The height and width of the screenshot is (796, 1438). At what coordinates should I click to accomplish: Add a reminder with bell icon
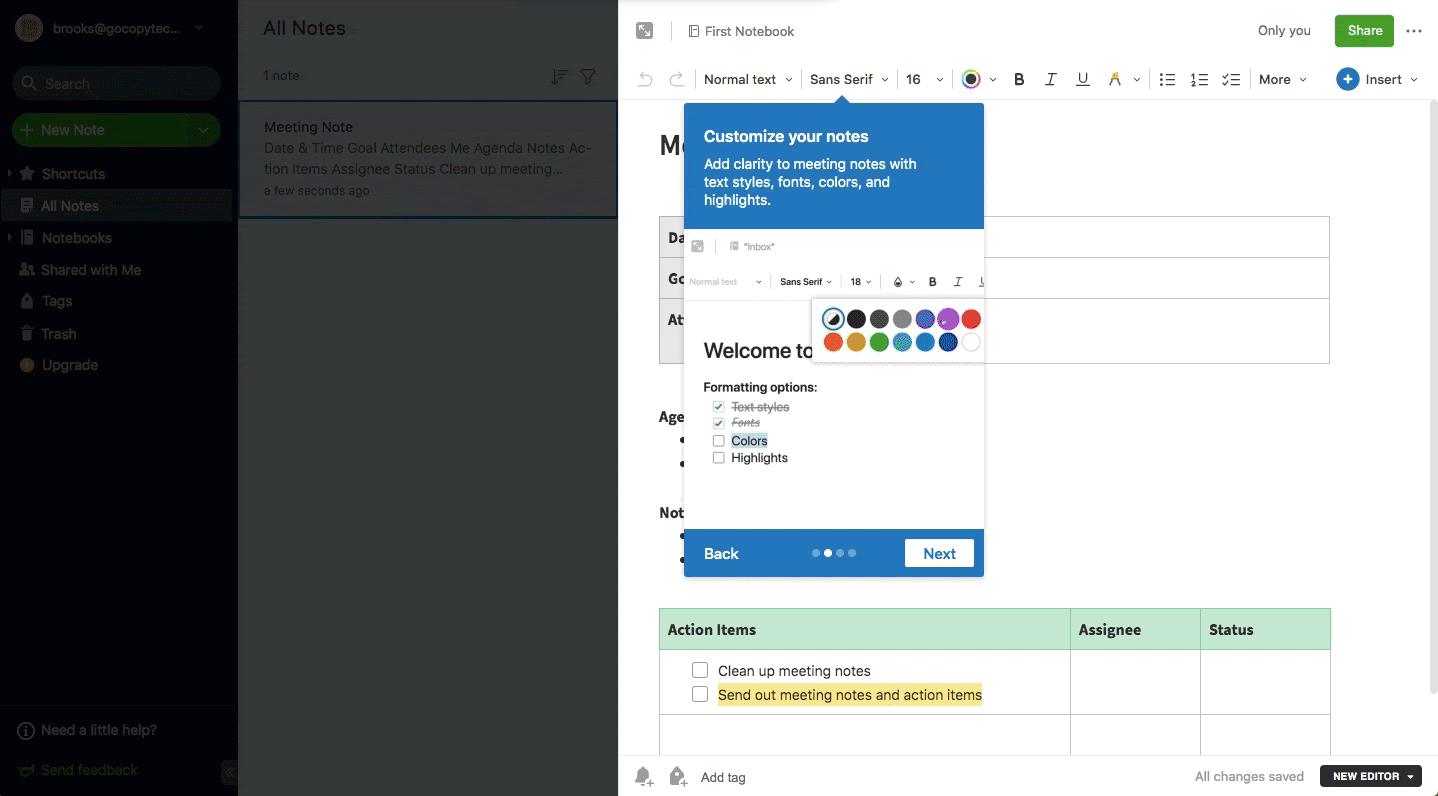[x=644, y=777]
